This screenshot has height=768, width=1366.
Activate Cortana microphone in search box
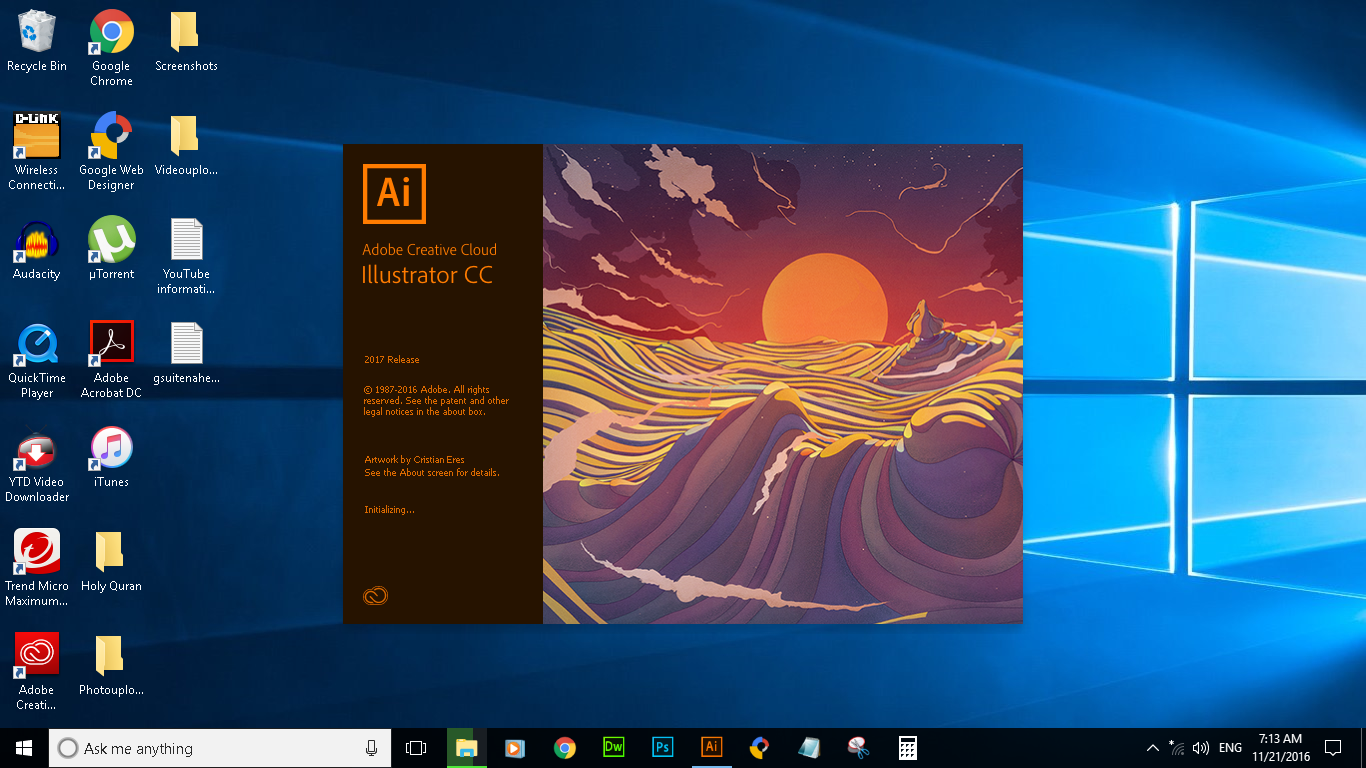pos(371,748)
